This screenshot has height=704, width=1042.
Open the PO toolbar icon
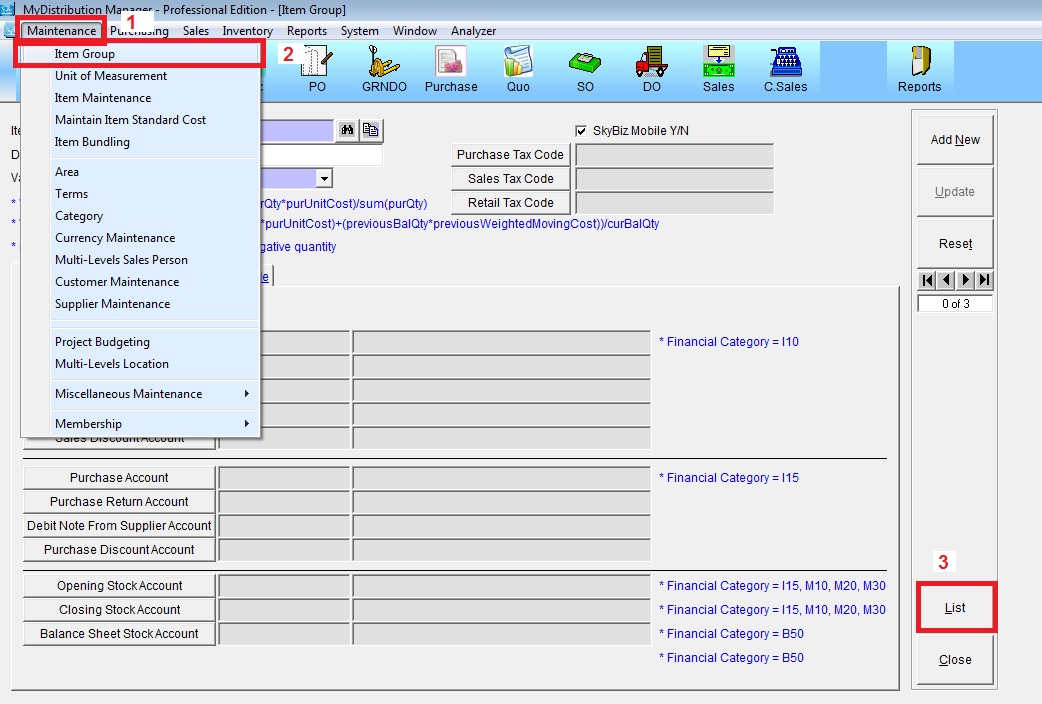point(317,66)
